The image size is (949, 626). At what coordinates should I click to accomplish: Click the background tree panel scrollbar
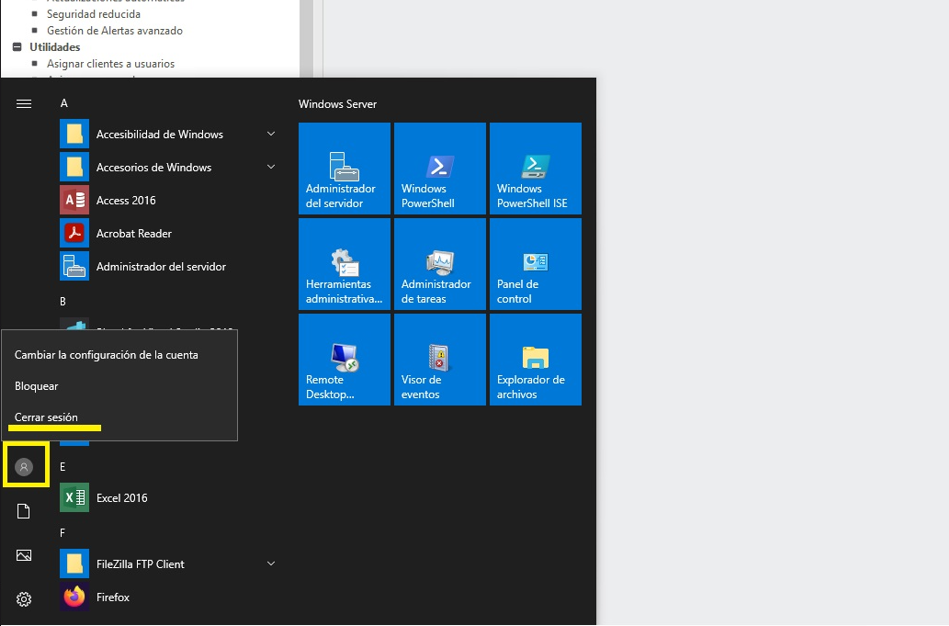306,39
